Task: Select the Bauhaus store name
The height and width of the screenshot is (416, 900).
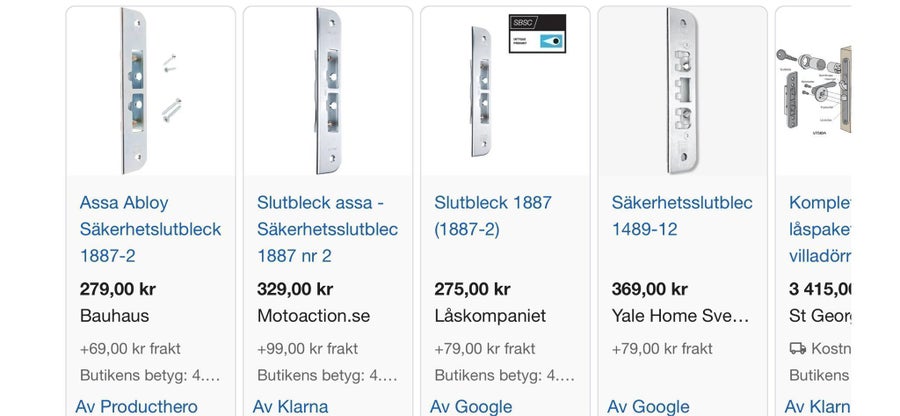Action: [114, 316]
